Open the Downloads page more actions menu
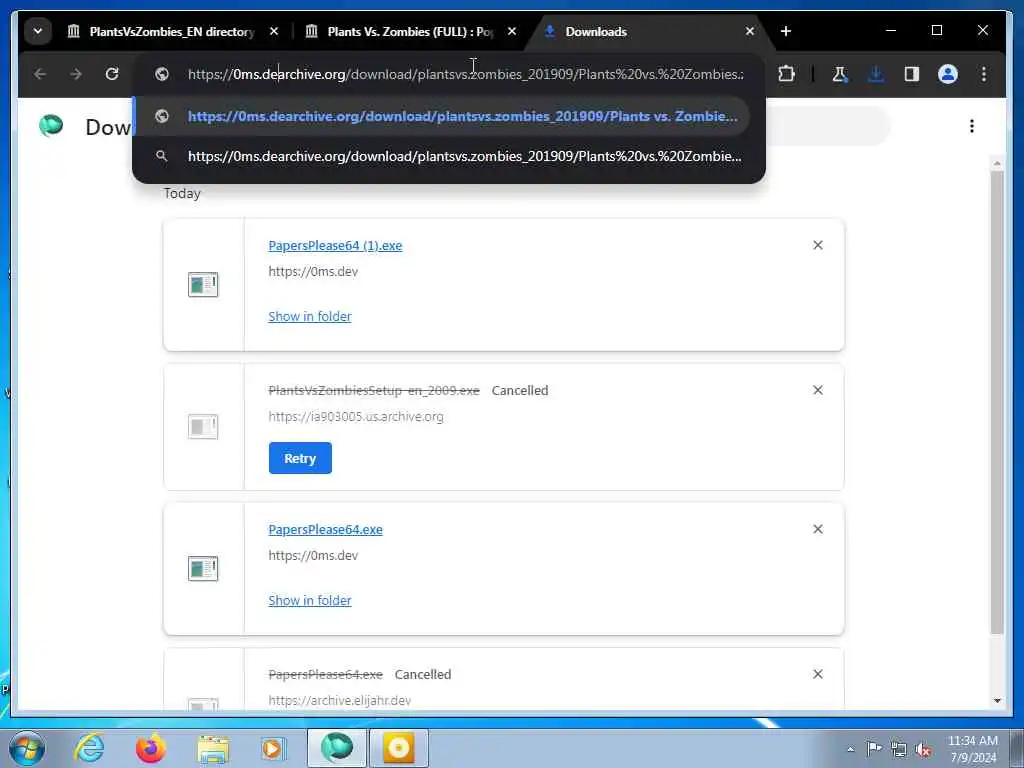 [972, 126]
